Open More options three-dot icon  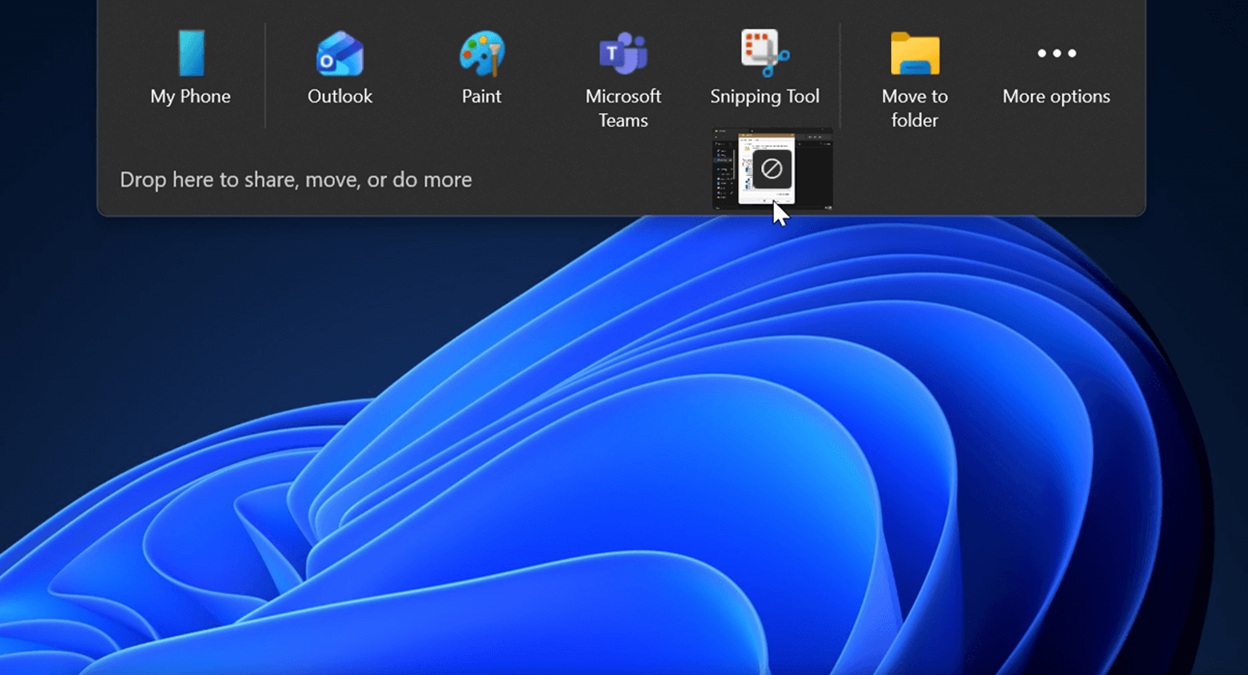(1057, 53)
